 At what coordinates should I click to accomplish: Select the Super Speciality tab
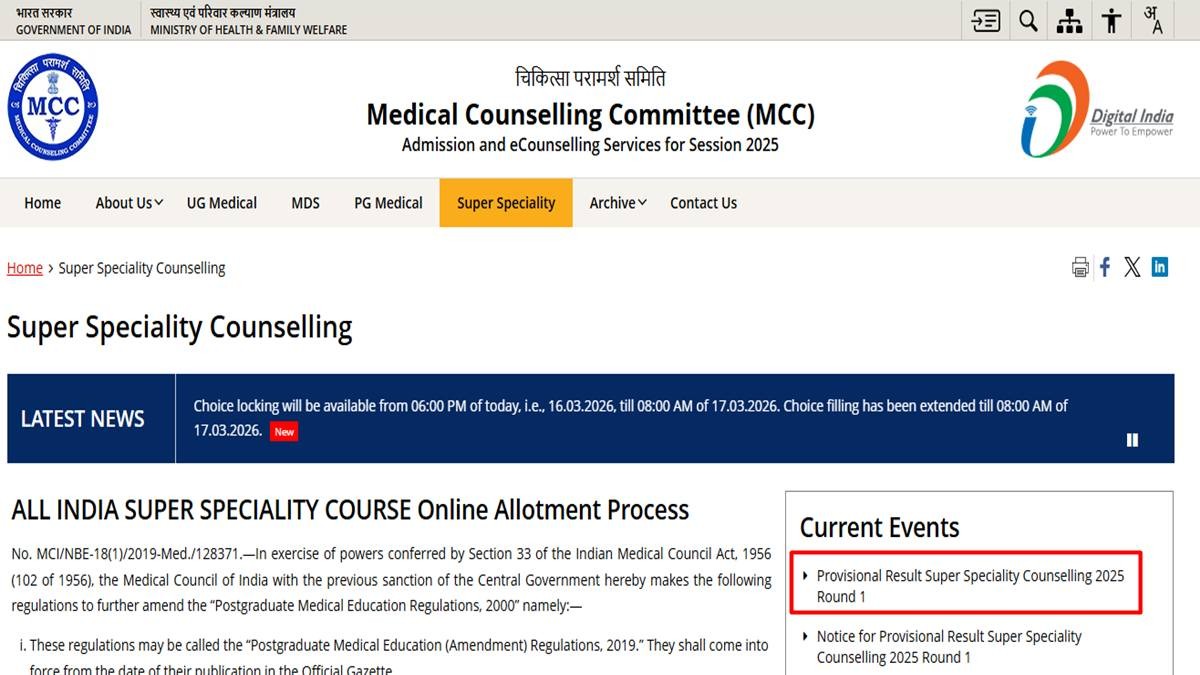(x=506, y=203)
